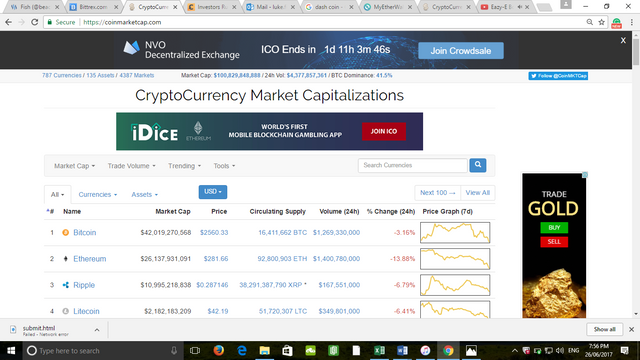Click the blue search magnifier button
This screenshot has height=360, width=640.
point(478,165)
